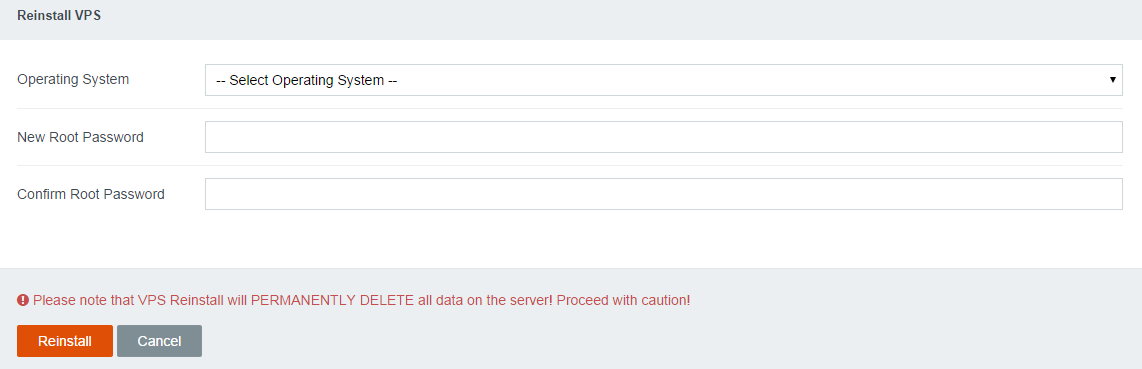This screenshot has width=1142, height=369.
Task: Click the PERMANENTLY DELETE warning text
Action: pos(333,300)
